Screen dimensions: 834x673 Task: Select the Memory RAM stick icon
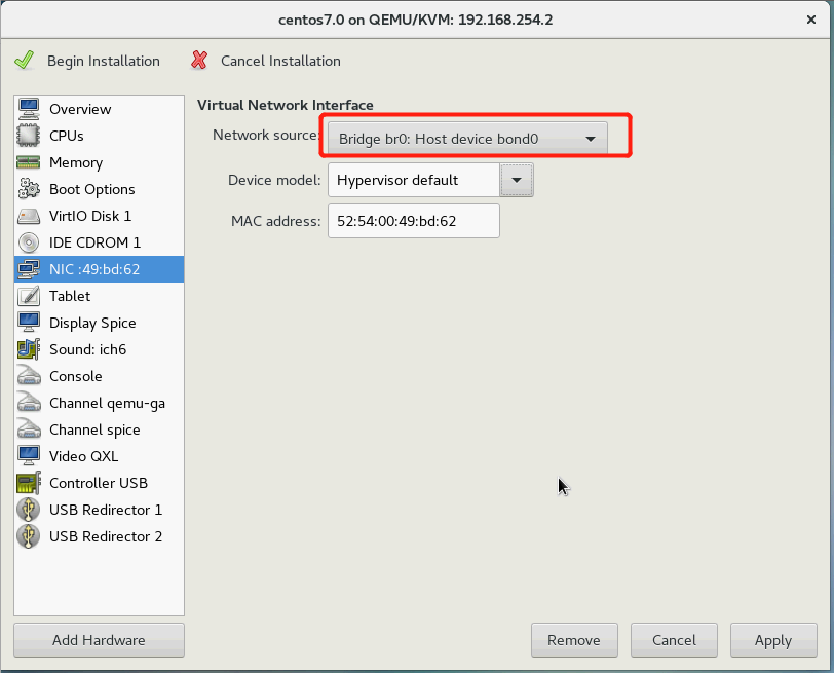tap(28, 162)
